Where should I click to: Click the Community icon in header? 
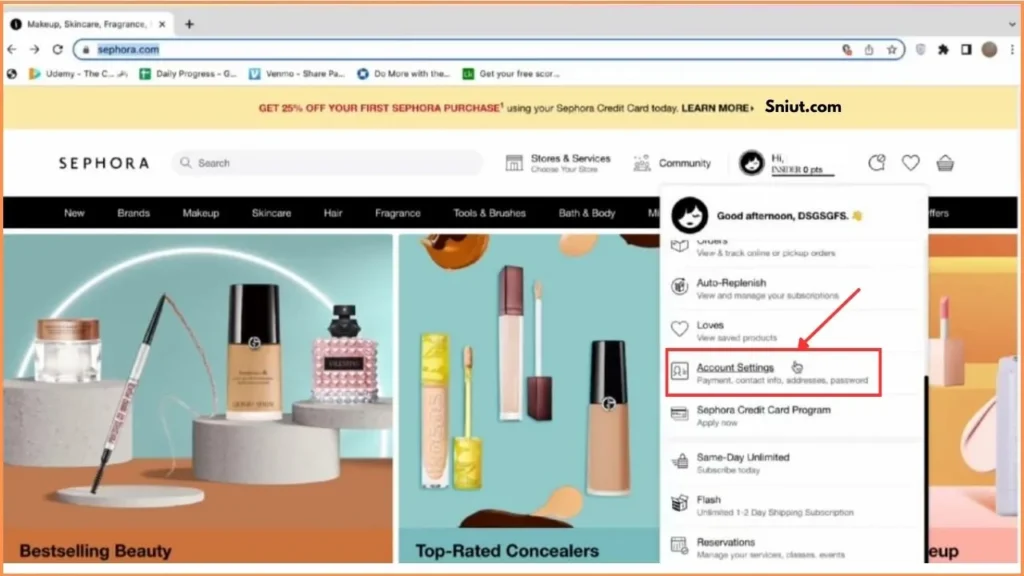click(642, 163)
